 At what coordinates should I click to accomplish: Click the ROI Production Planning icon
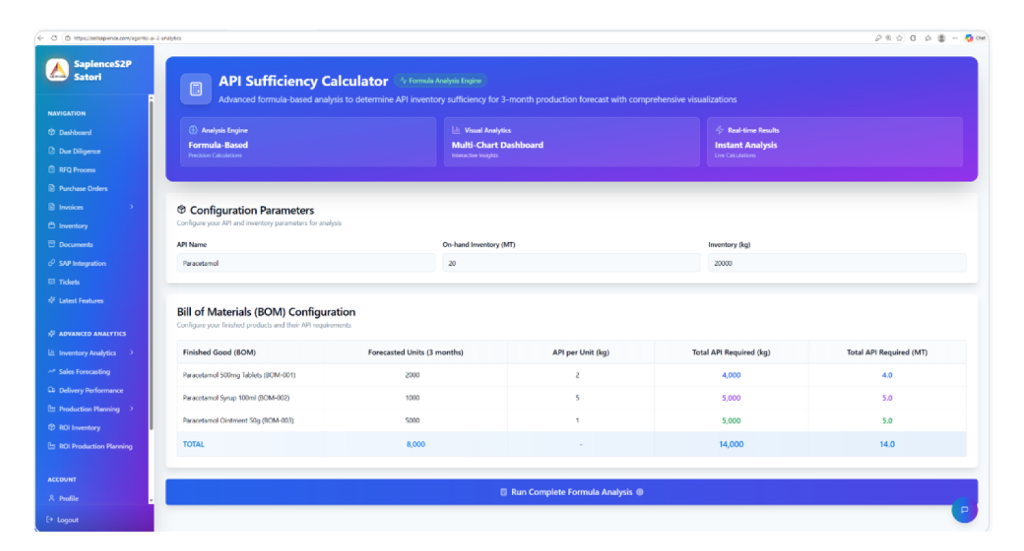(x=52, y=446)
